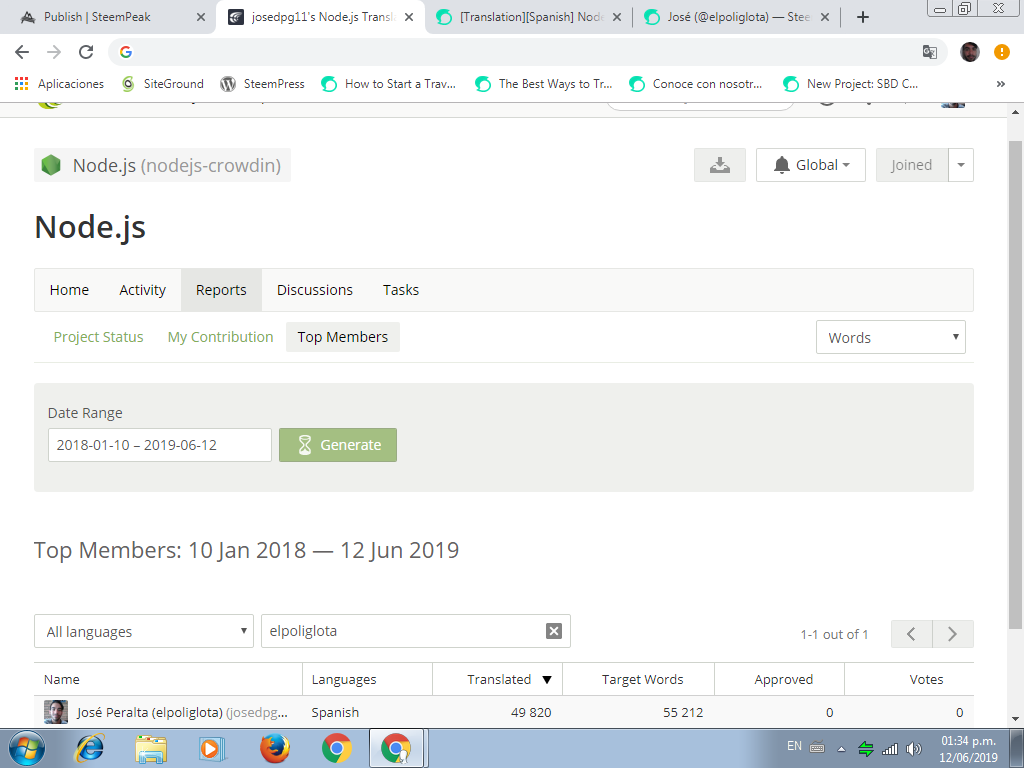Viewport: 1024px width, 768px height.
Task: Click the download translations icon button
Action: 720,165
